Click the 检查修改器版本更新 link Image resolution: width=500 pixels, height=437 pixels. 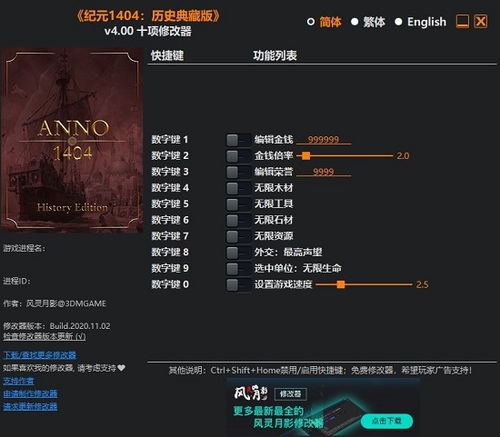point(44,337)
